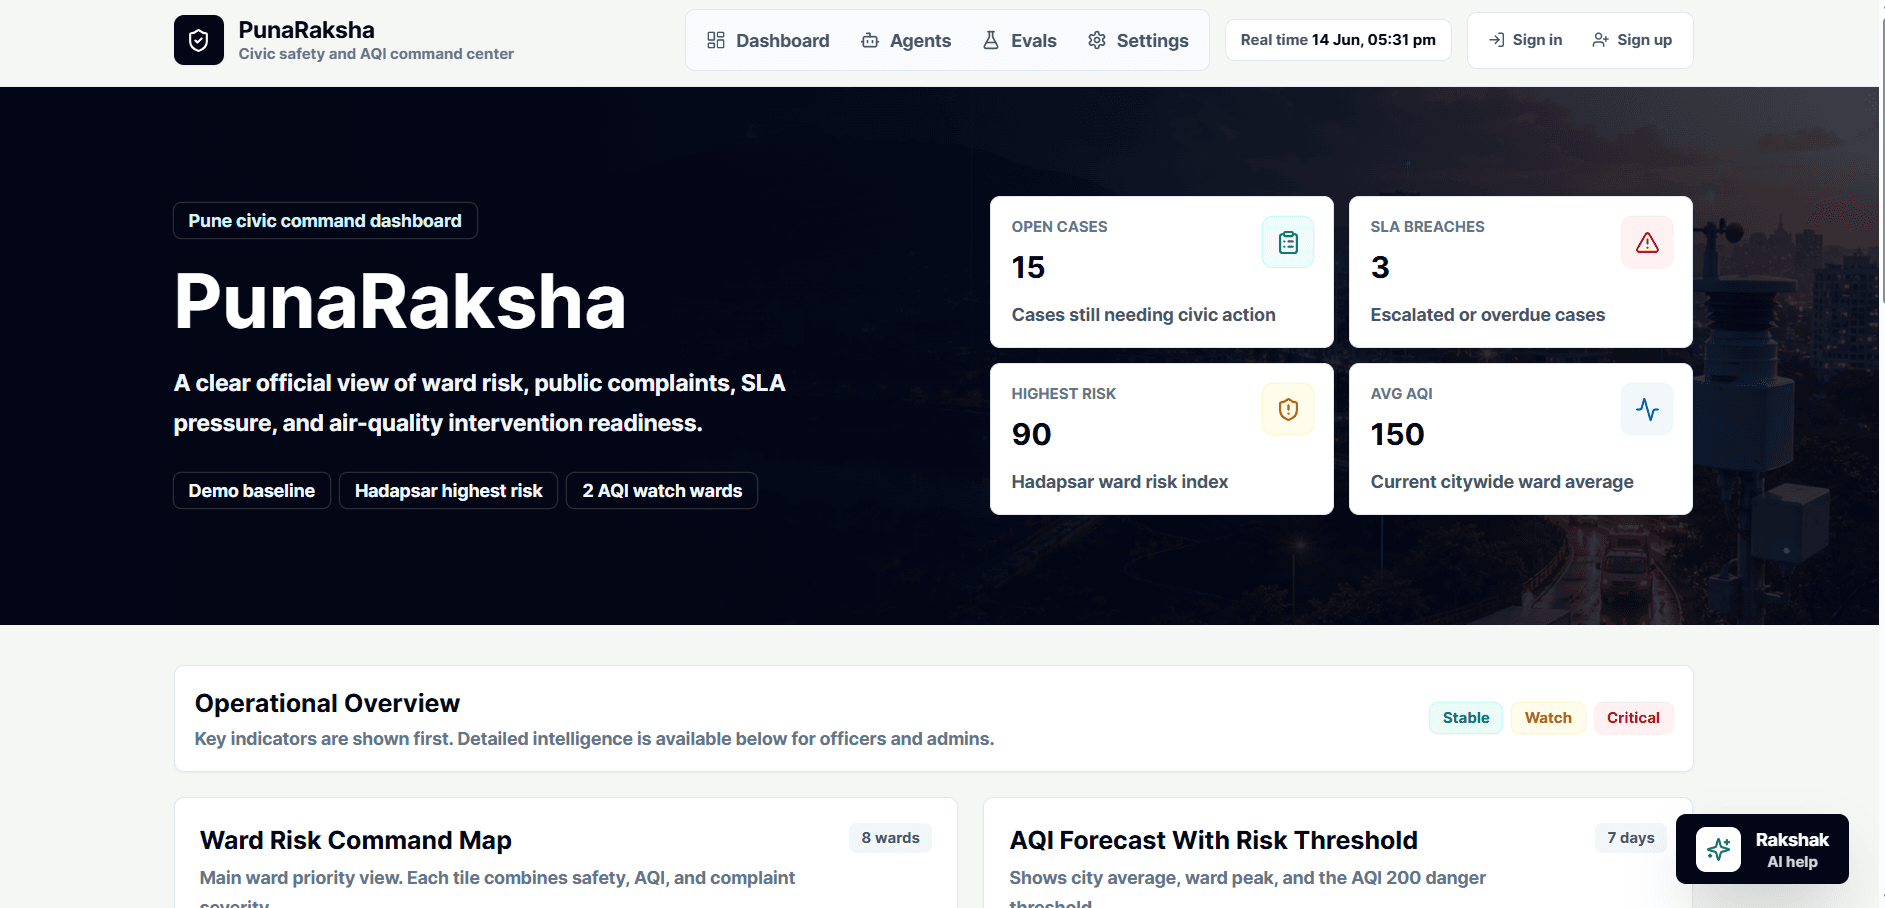
Task: Click 'Cases still needing civic action' text
Action: [1143, 315]
